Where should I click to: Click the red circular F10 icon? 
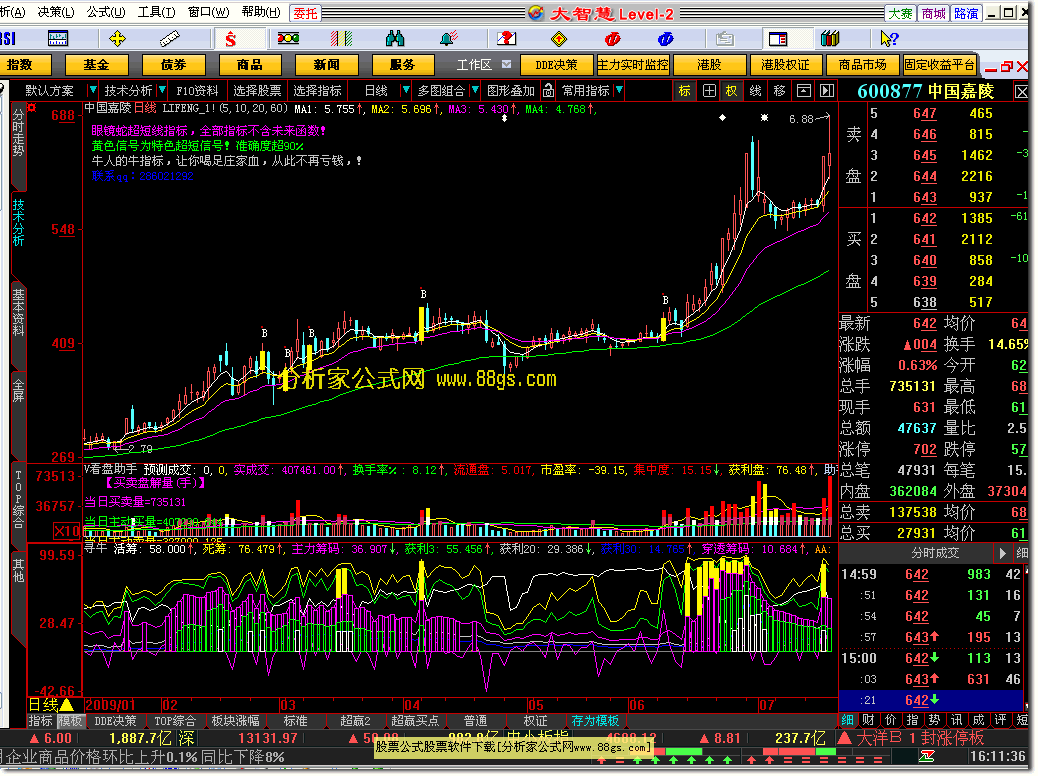613,39
